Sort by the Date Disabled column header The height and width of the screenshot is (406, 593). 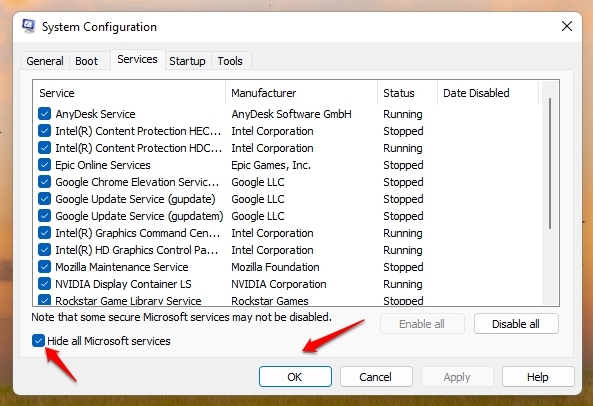coord(488,93)
